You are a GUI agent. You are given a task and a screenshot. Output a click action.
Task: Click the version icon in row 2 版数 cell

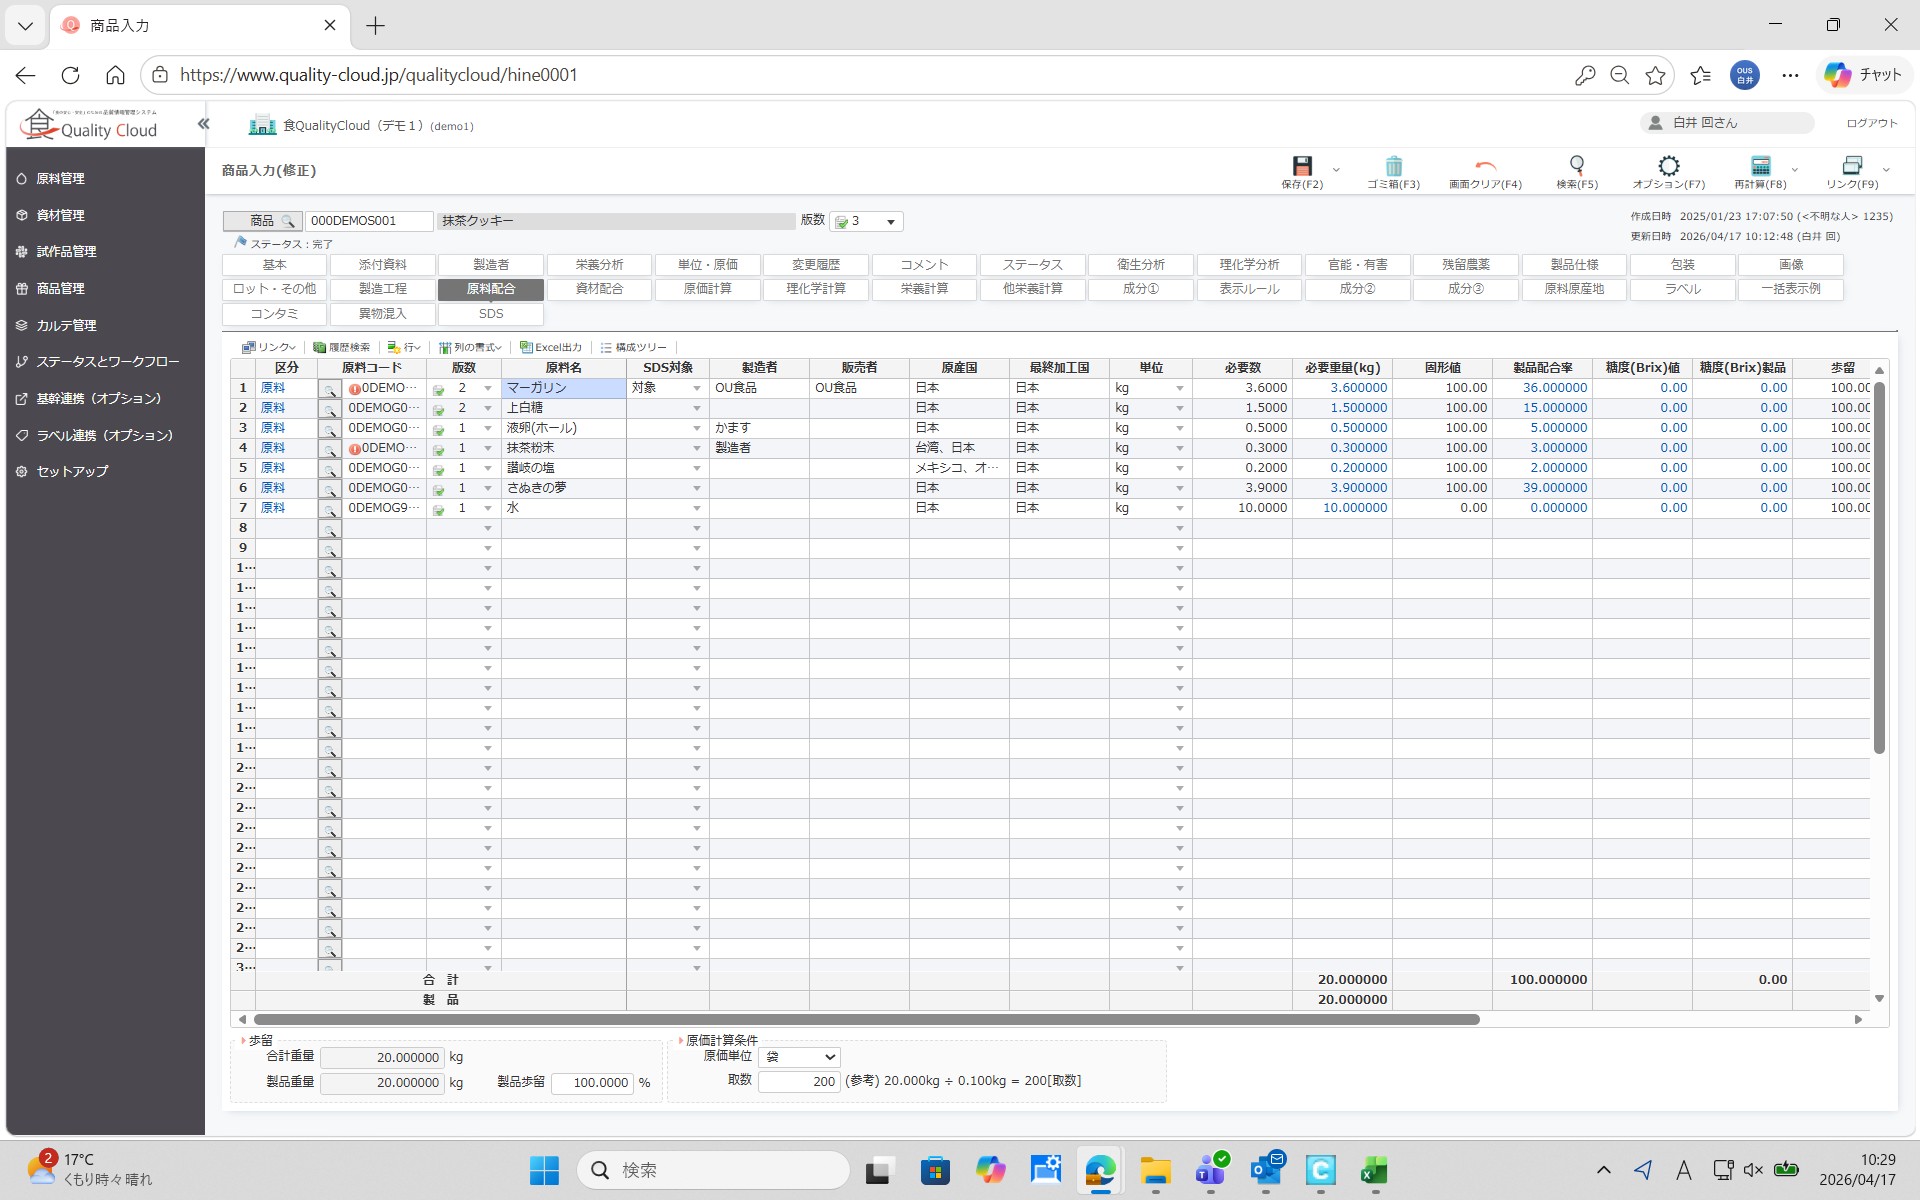tap(438, 409)
